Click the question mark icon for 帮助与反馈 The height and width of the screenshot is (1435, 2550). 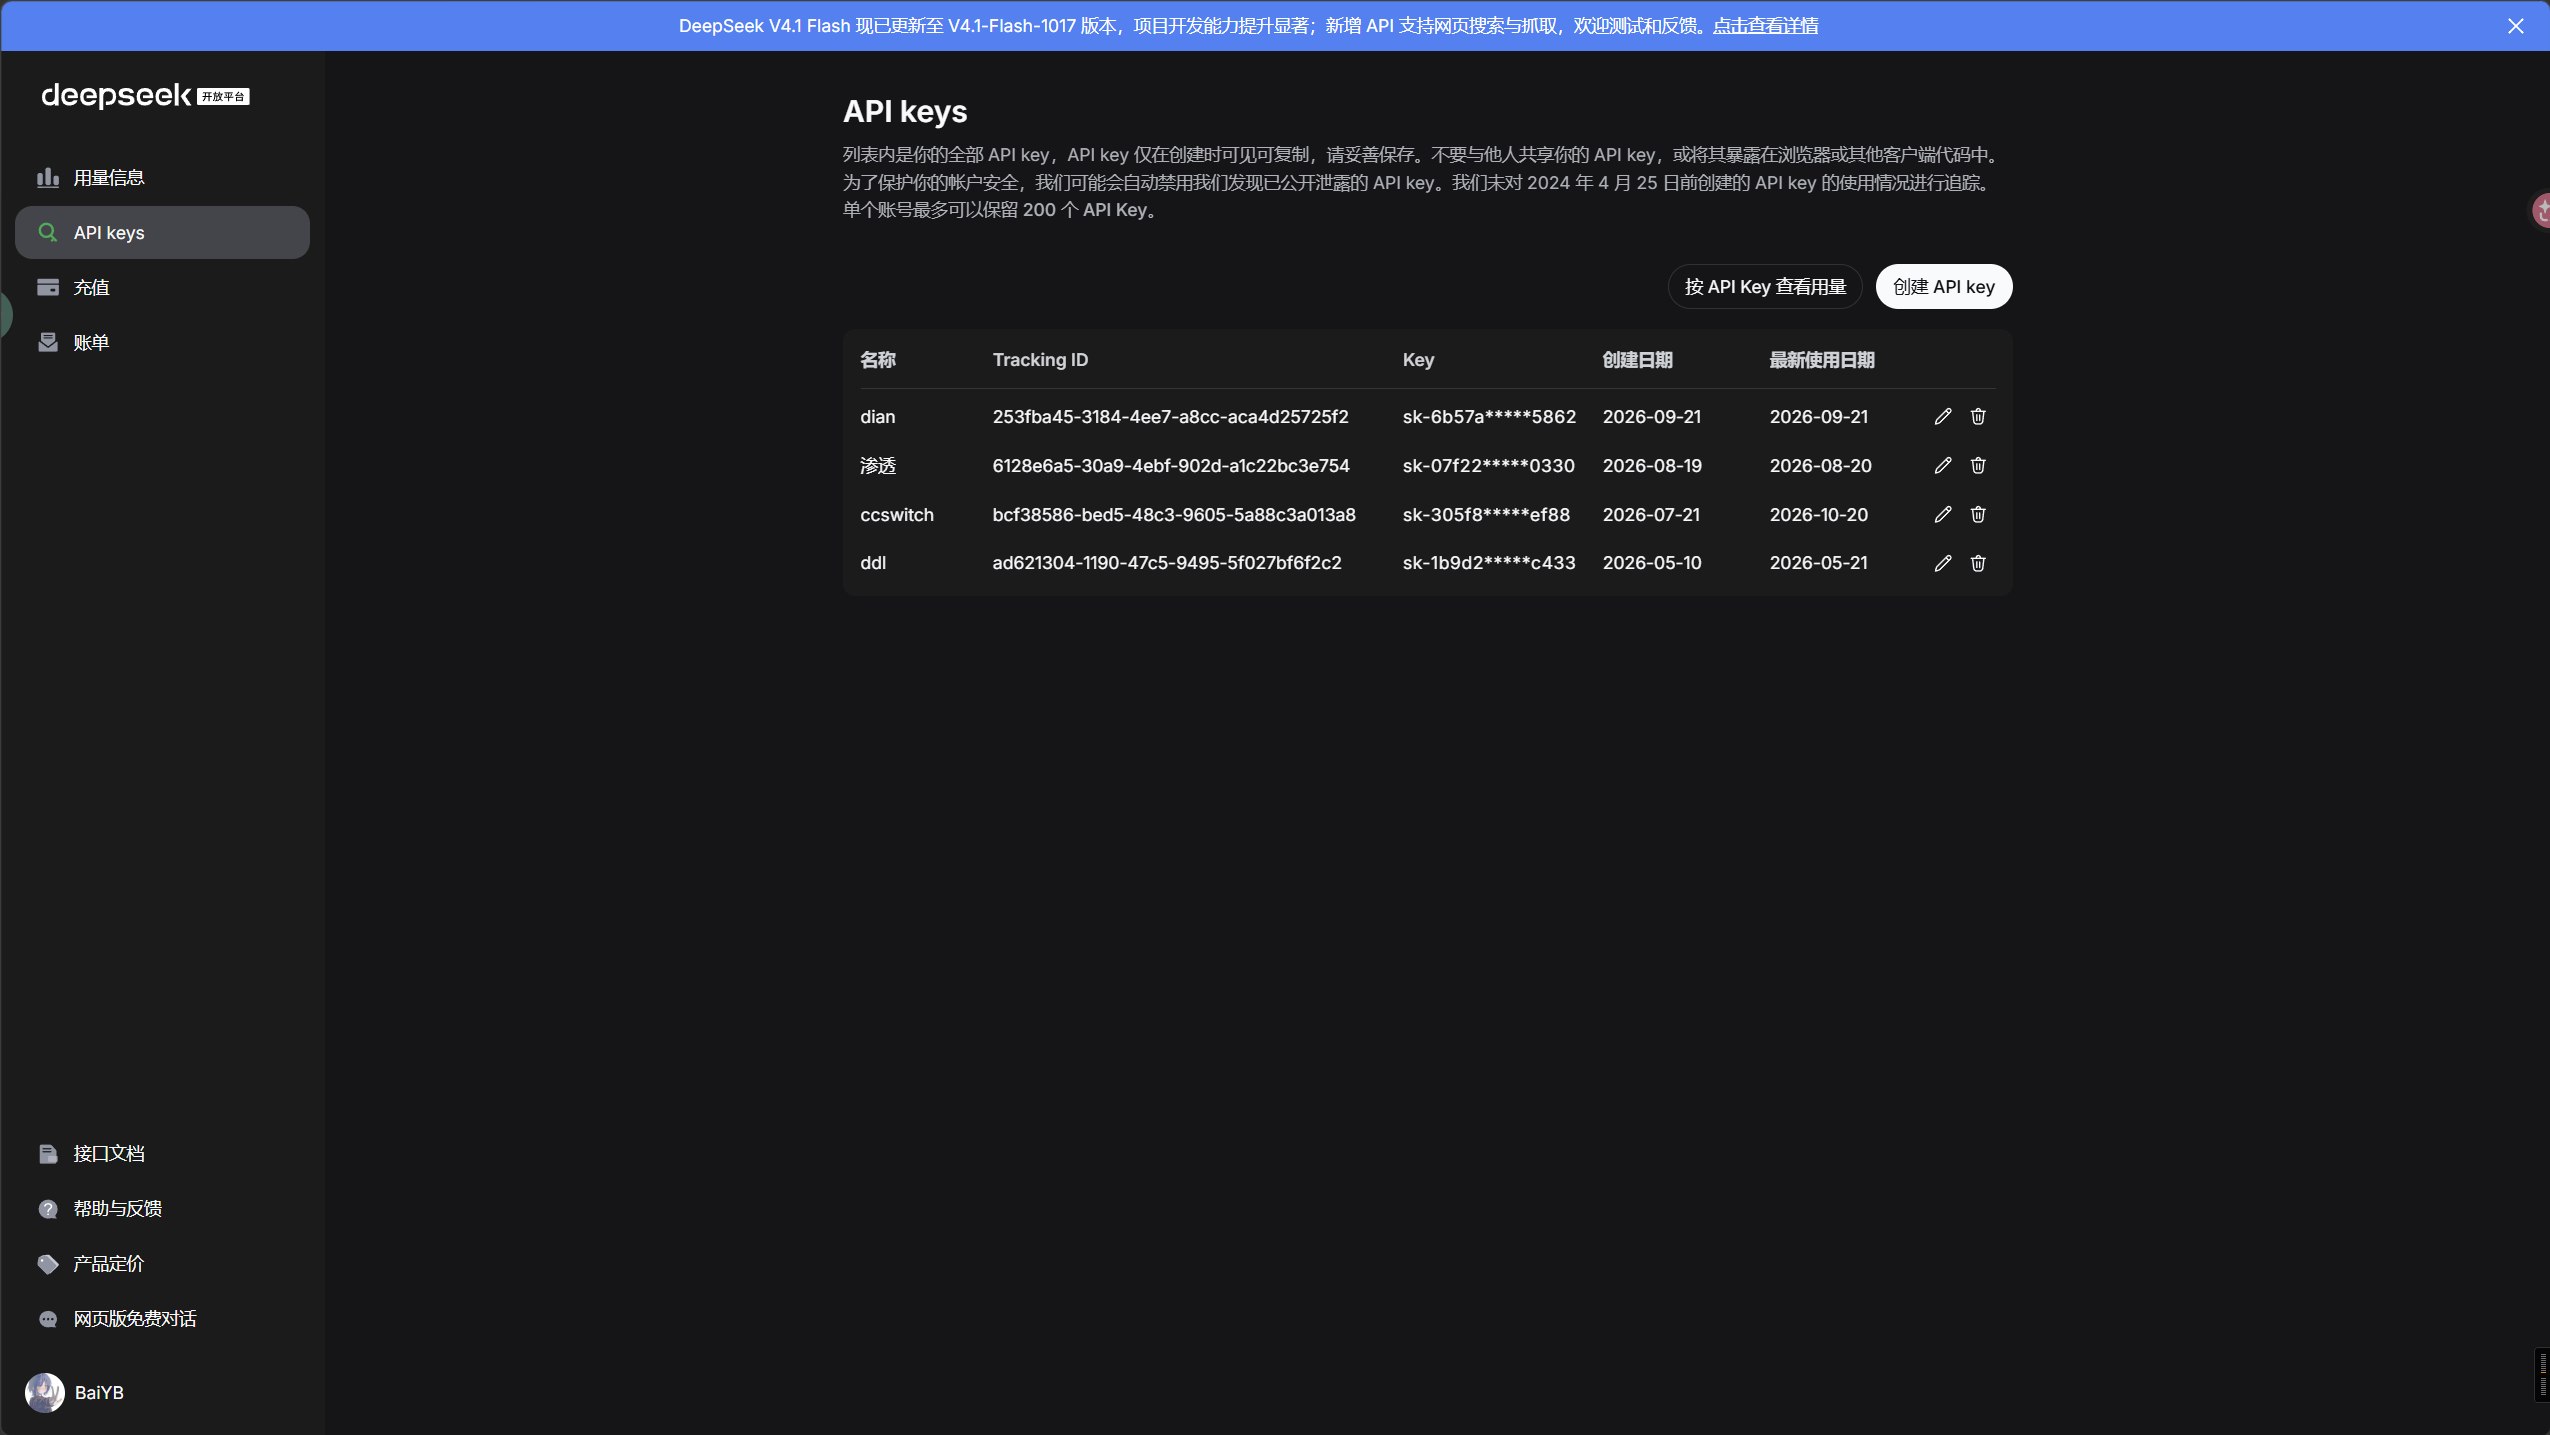(47, 1209)
